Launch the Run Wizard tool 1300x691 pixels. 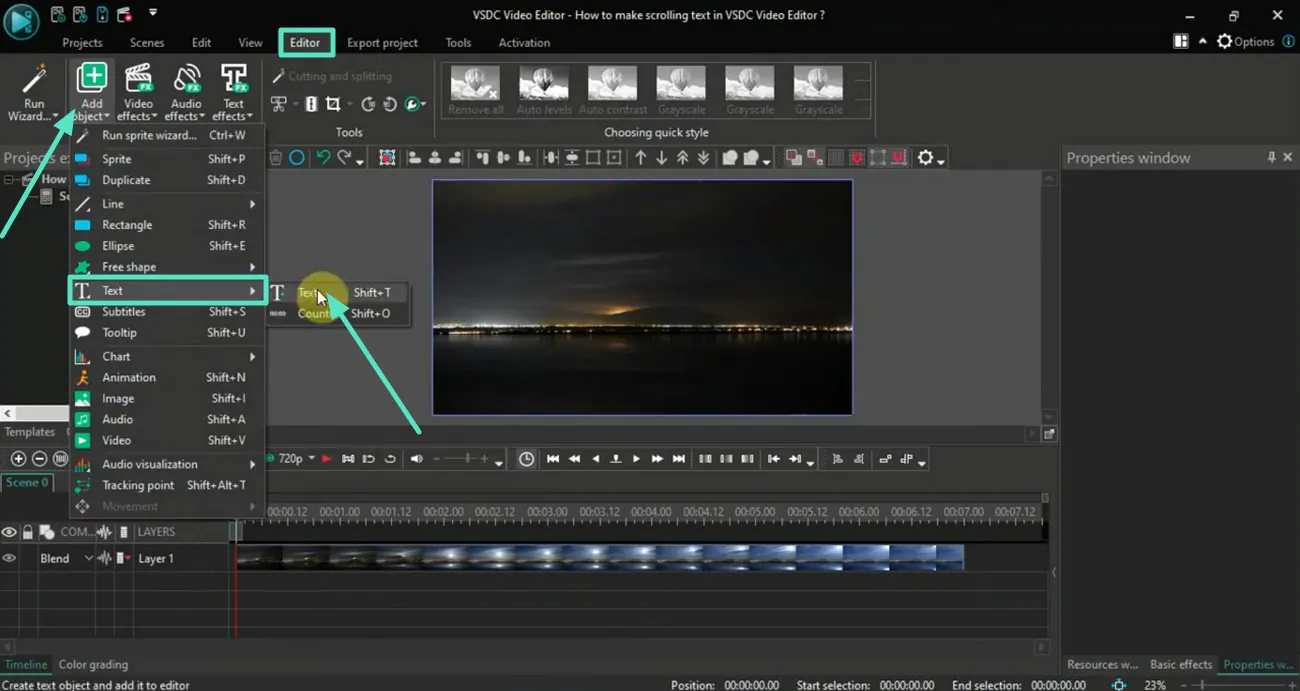(33, 91)
